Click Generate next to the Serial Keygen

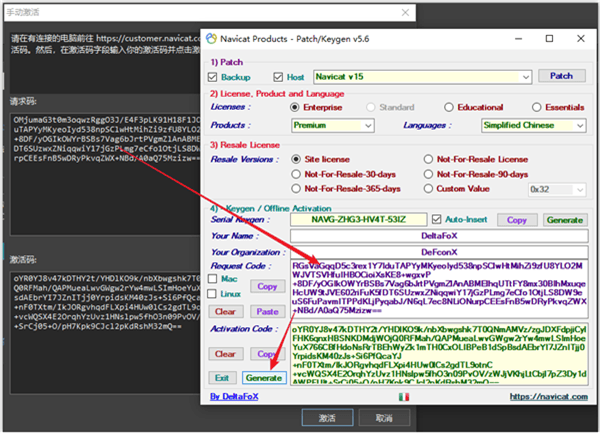[x=564, y=219]
